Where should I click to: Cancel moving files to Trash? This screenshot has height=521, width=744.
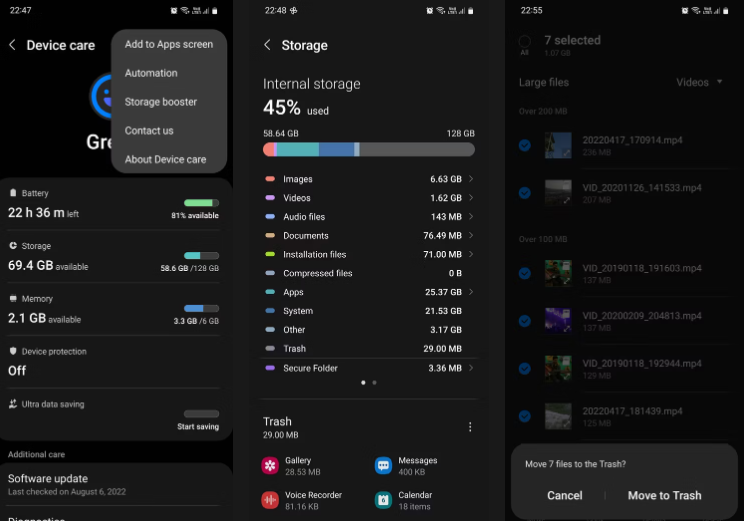pyautogui.click(x=565, y=495)
